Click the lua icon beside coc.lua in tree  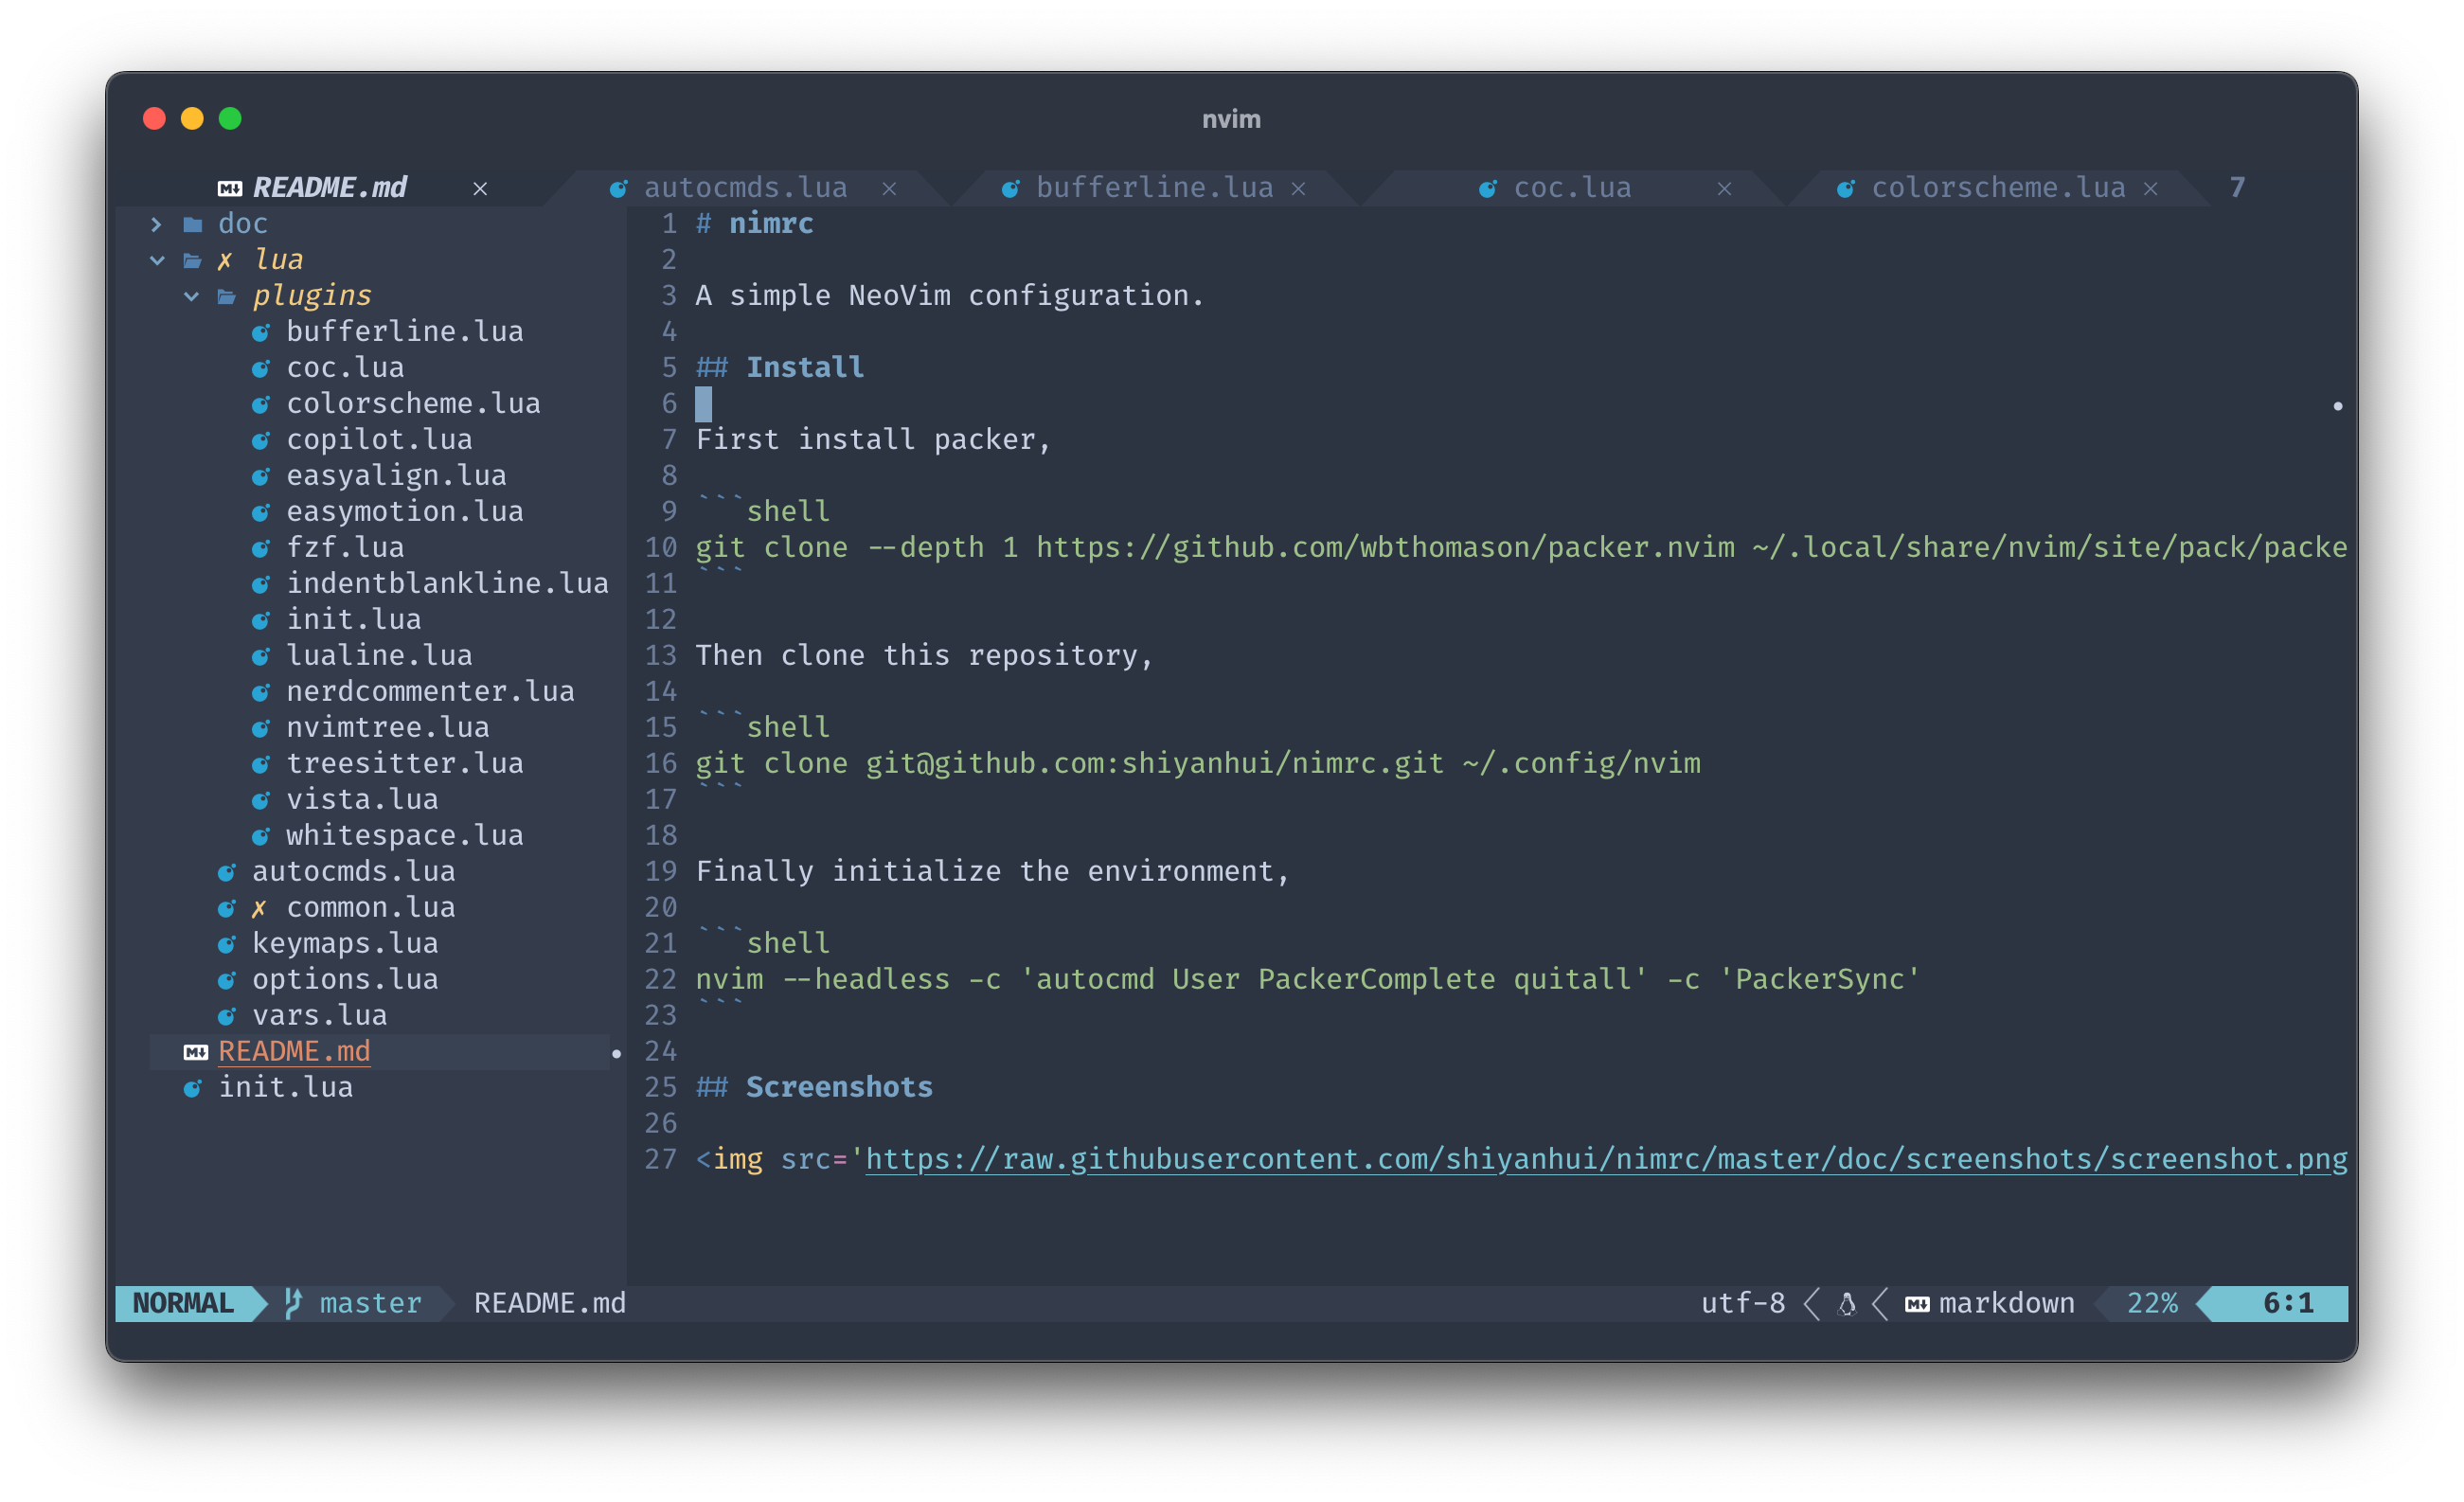[260, 369]
